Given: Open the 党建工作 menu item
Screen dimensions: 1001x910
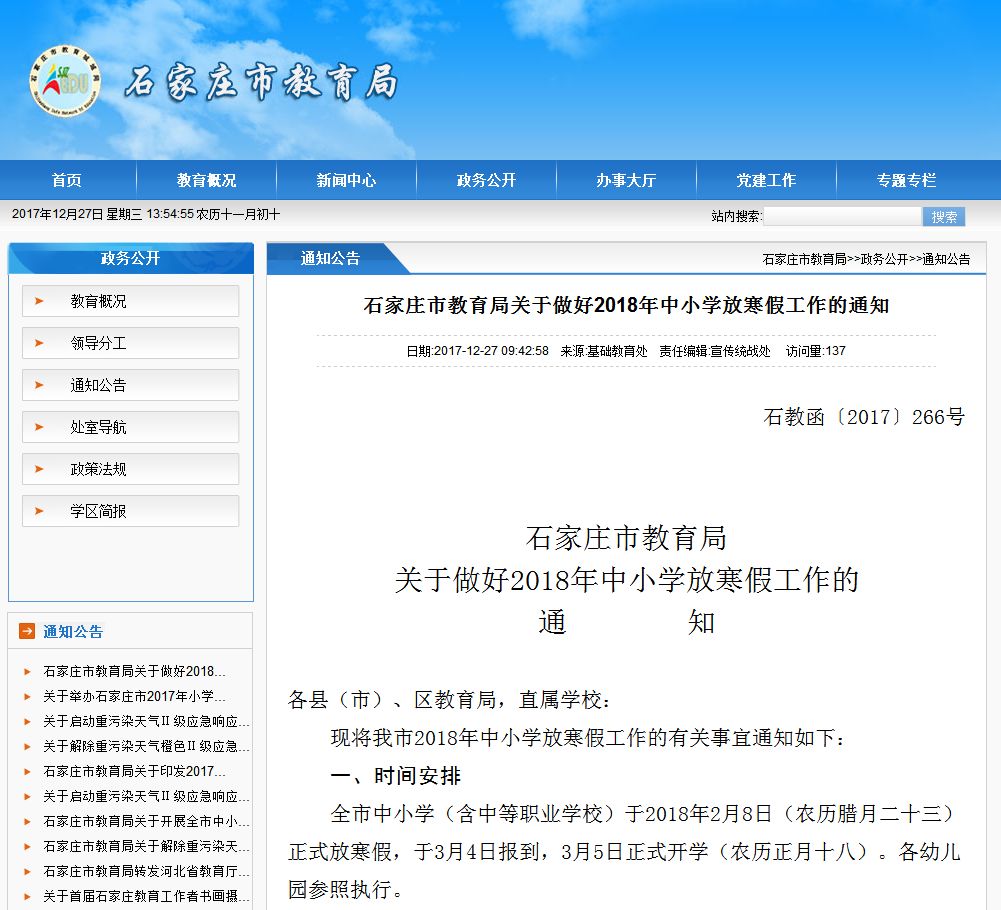Looking at the screenshot, I should coord(767,180).
